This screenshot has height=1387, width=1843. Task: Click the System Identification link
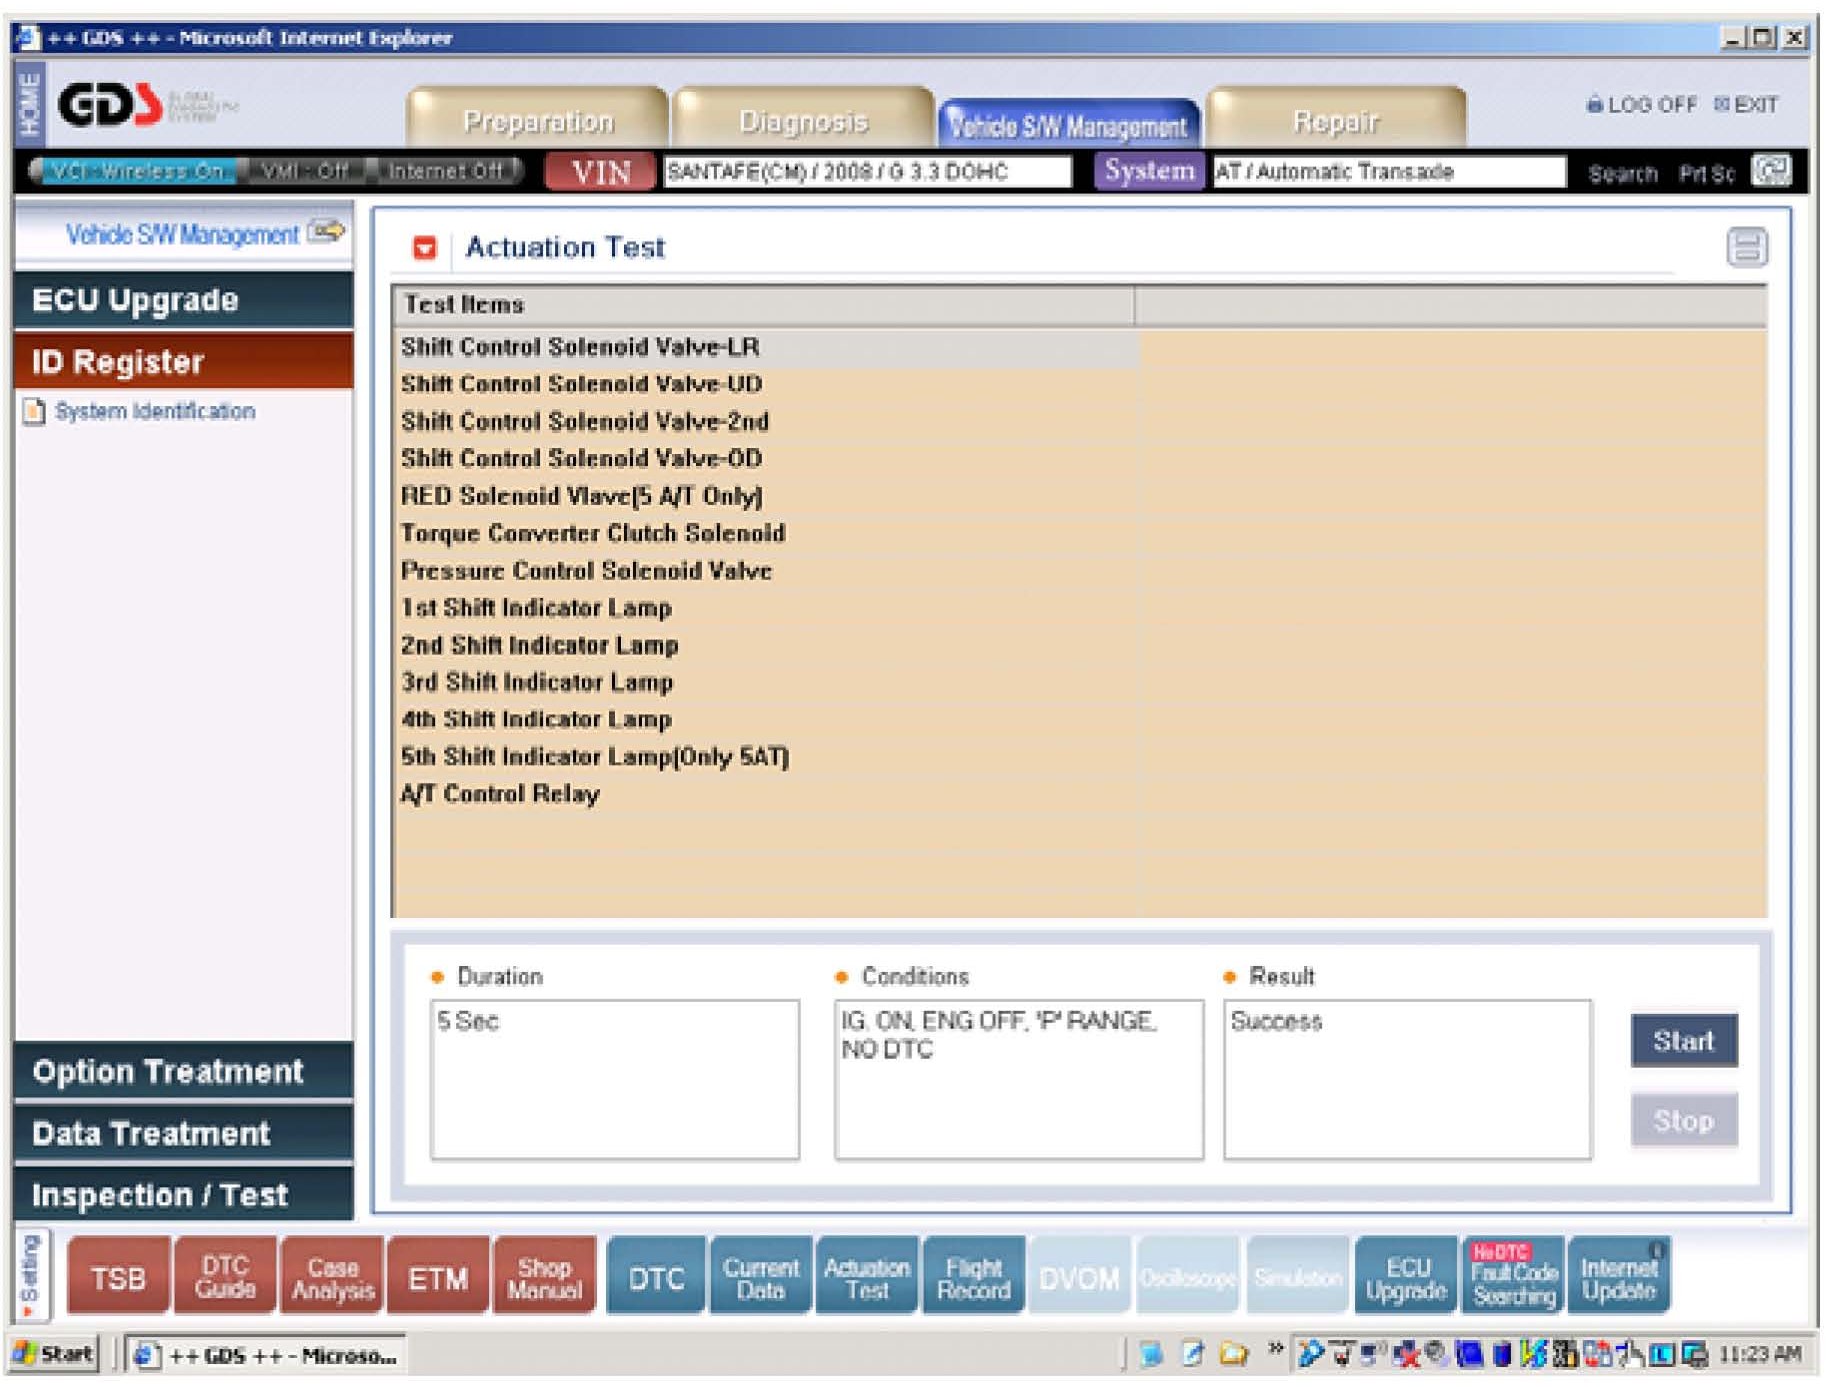pos(154,411)
